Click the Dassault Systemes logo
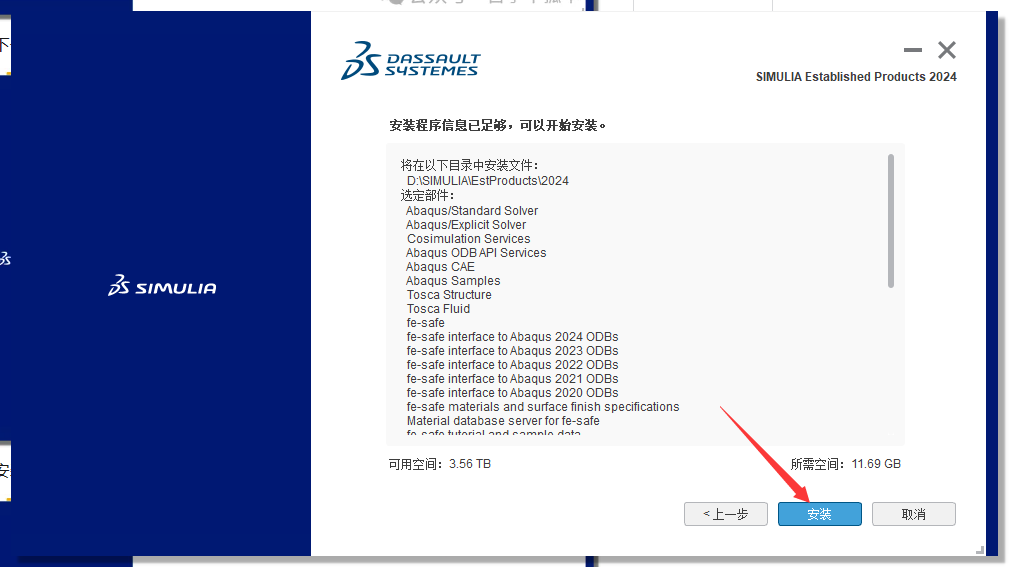This screenshot has height=567, width=1009. pyautogui.click(x=411, y=60)
